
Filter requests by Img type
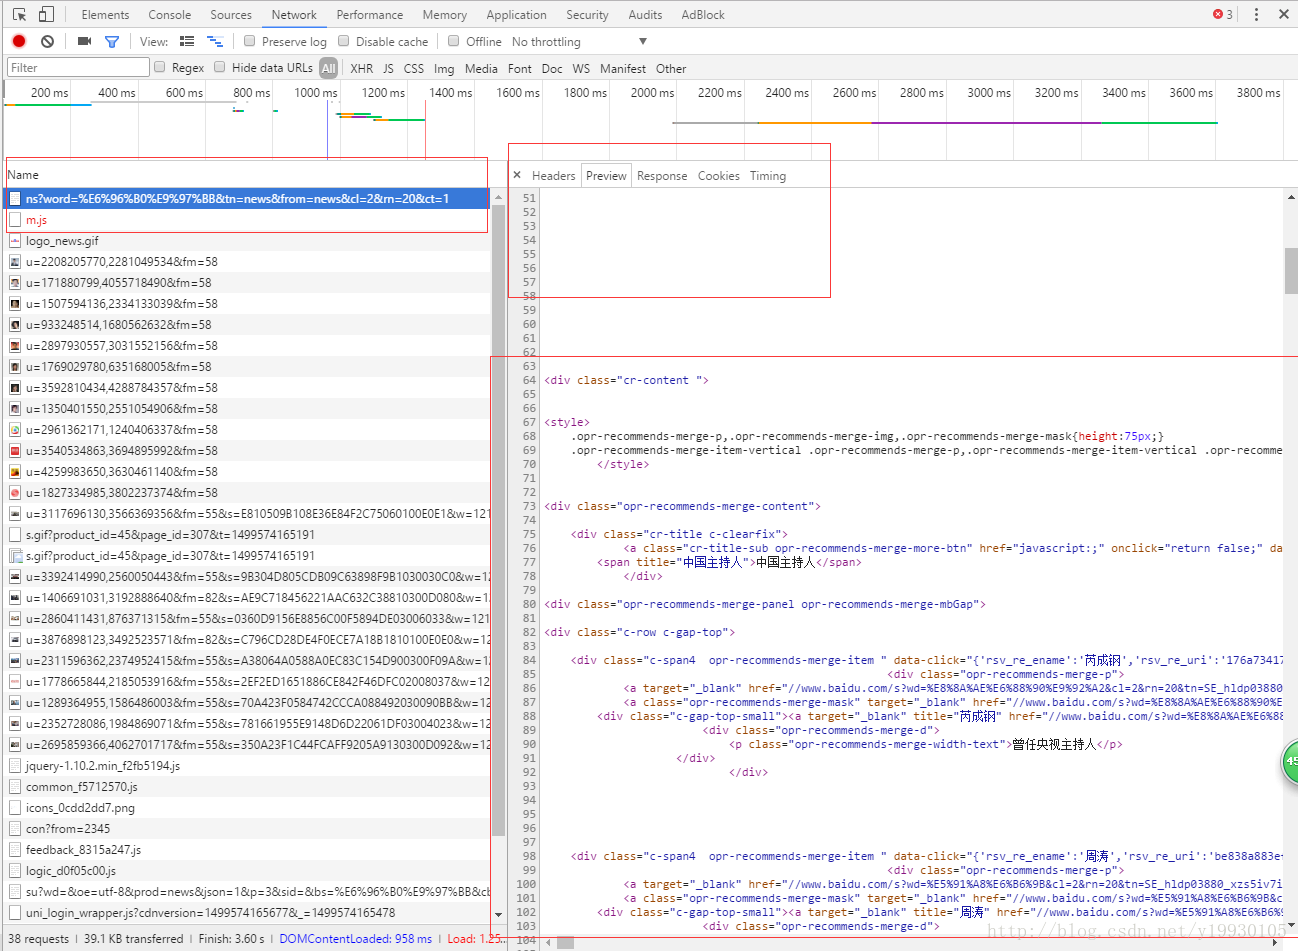(444, 68)
